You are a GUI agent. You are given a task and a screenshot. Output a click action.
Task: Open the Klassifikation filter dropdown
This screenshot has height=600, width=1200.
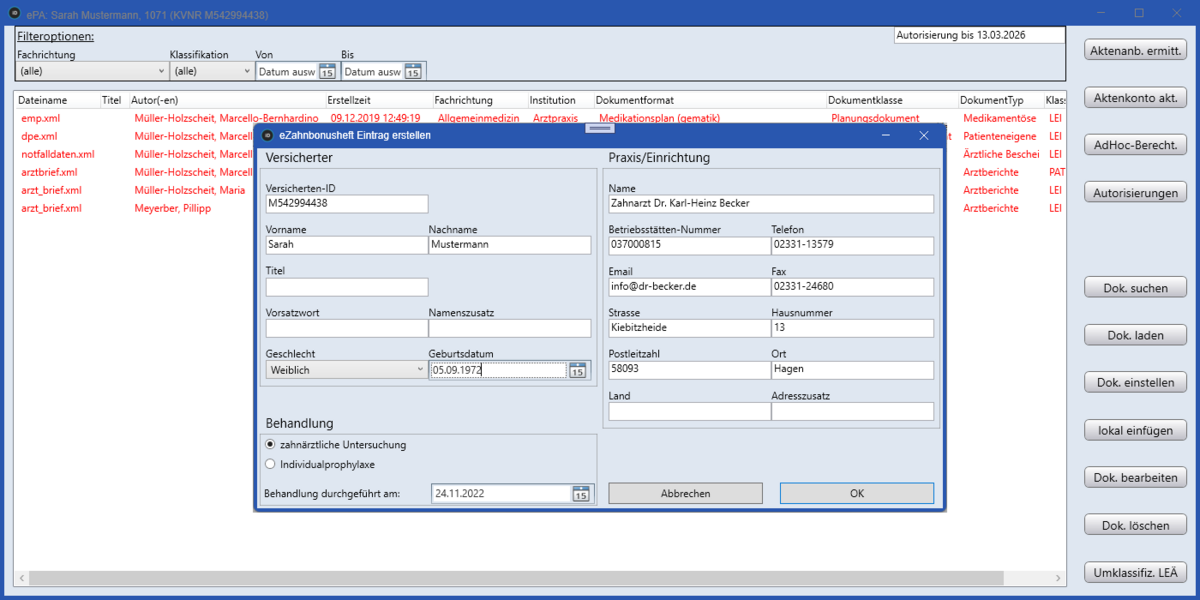[212, 71]
